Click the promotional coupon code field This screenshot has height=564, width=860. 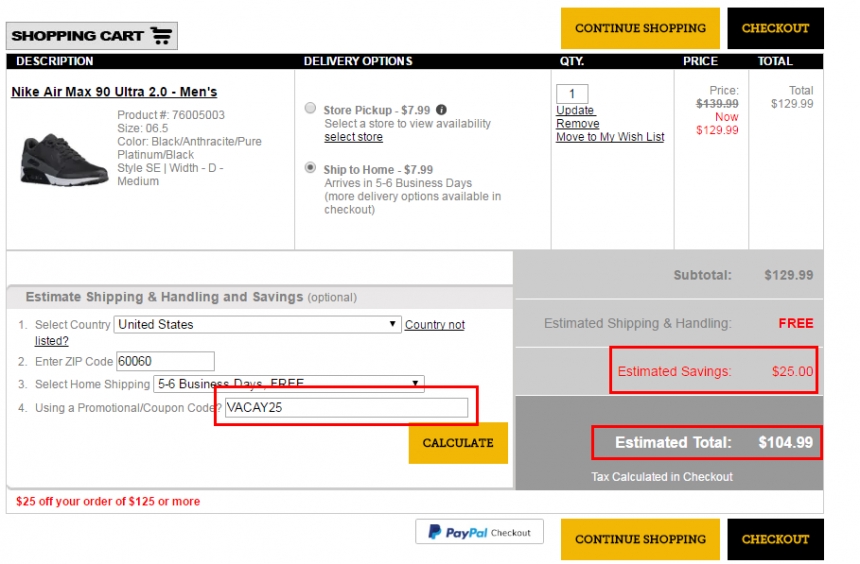[346, 407]
